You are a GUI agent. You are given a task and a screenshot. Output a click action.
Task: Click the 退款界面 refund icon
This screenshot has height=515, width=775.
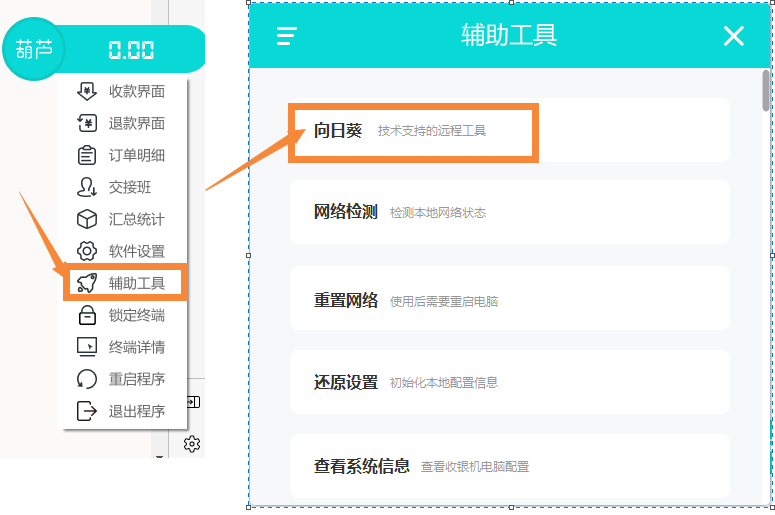87,123
